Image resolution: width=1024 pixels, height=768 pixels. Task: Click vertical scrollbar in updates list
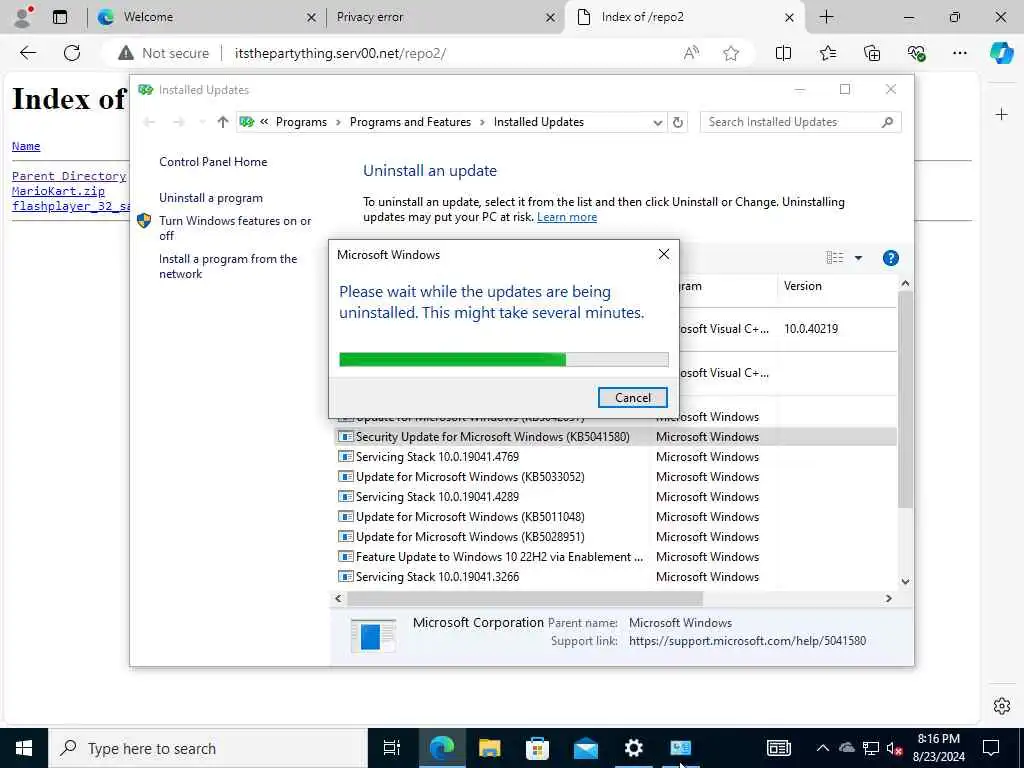(x=904, y=398)
